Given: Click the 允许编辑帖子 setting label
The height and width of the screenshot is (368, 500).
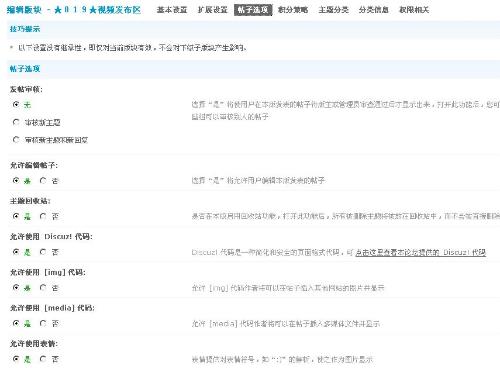Looking at the screenshot, I should click(x=34, y=165).
